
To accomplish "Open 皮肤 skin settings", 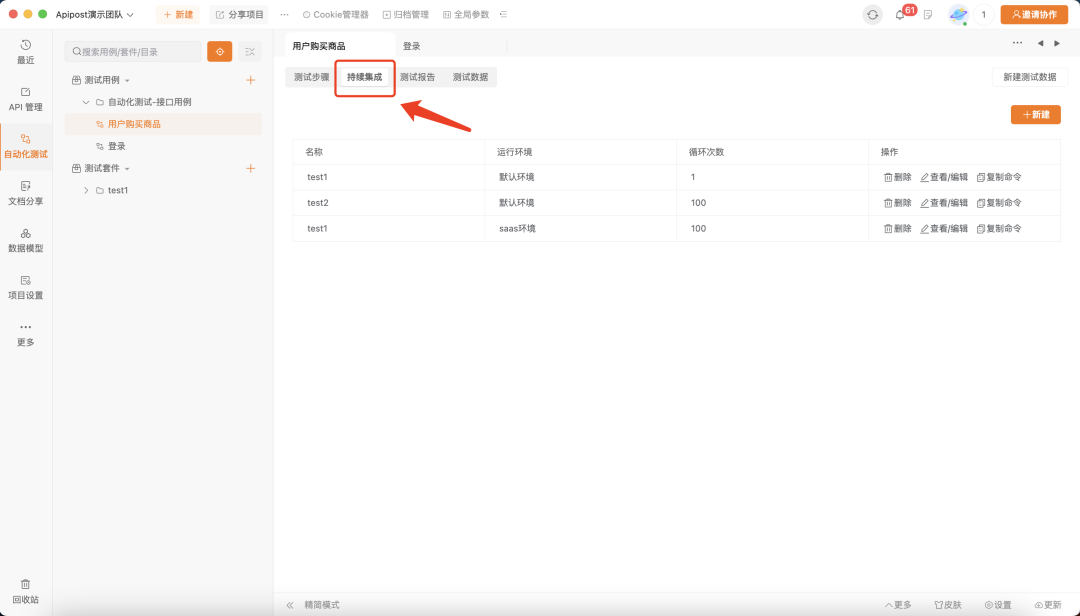I will 948,605.
